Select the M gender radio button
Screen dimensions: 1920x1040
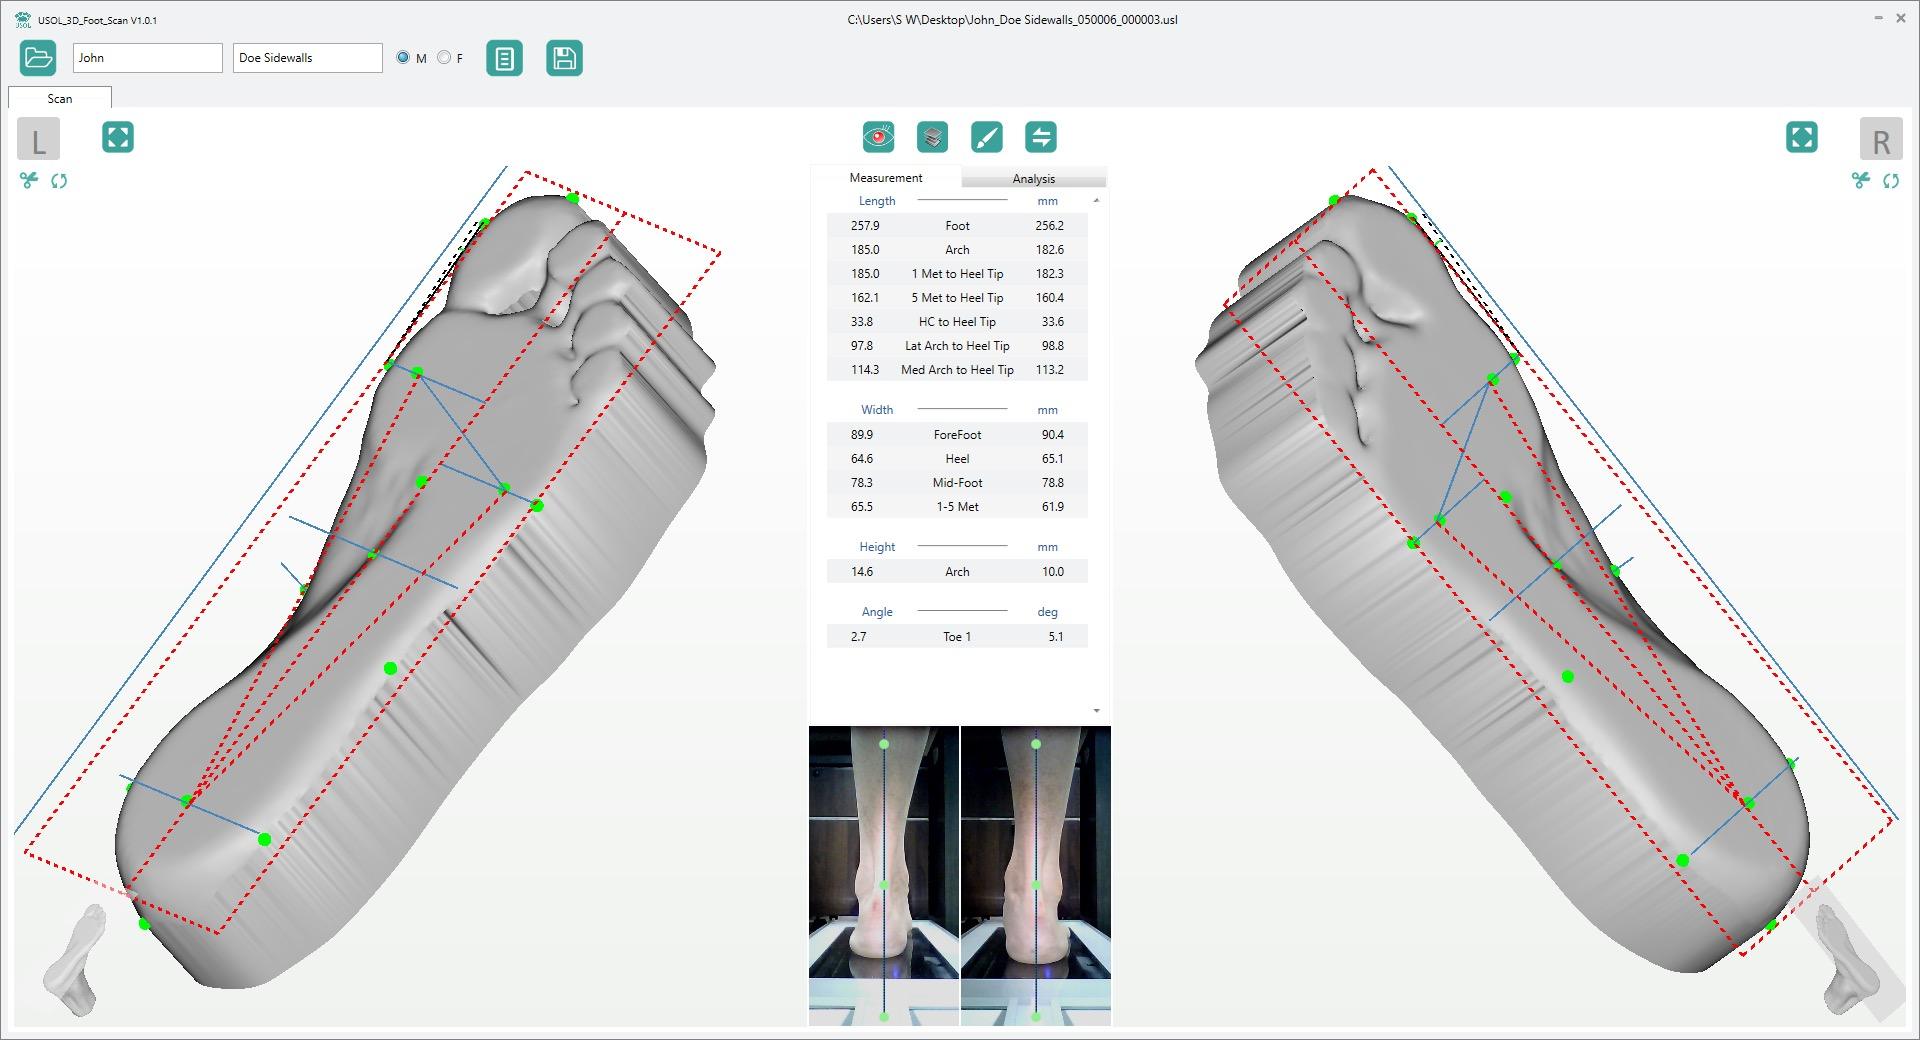click(403, 58)
